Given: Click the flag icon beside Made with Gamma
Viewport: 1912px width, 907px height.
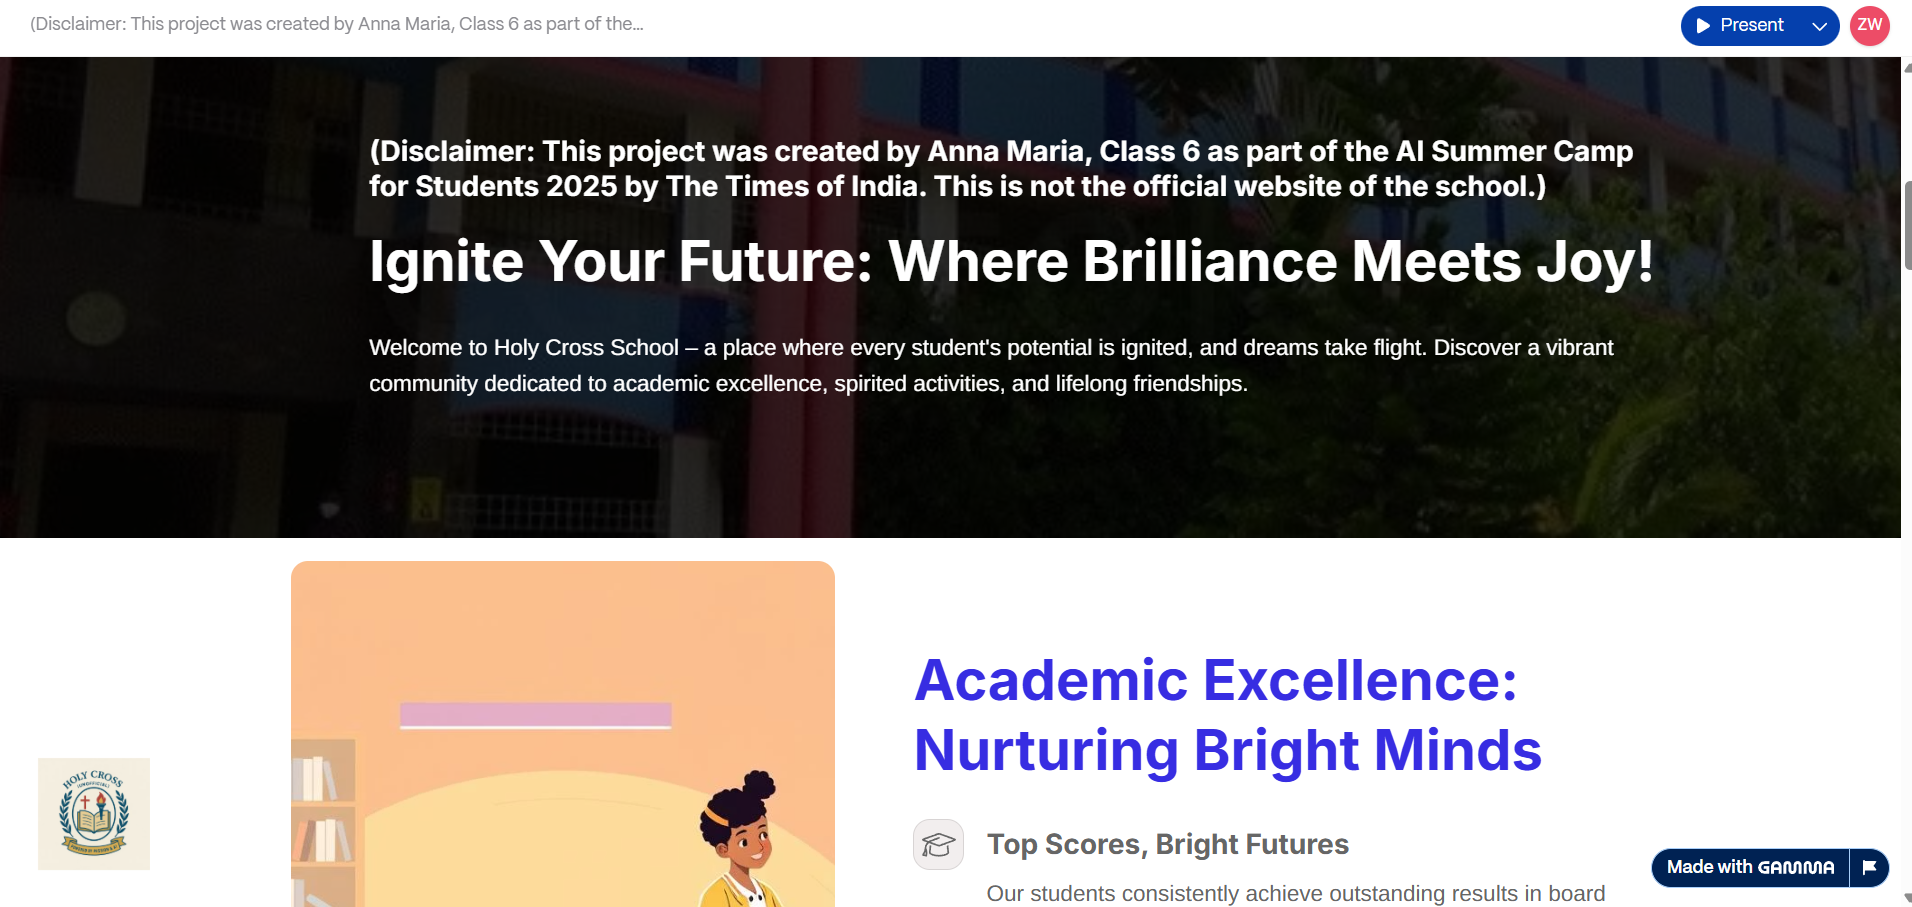Looking at the screenshot, I should (x=1869, y=867).
